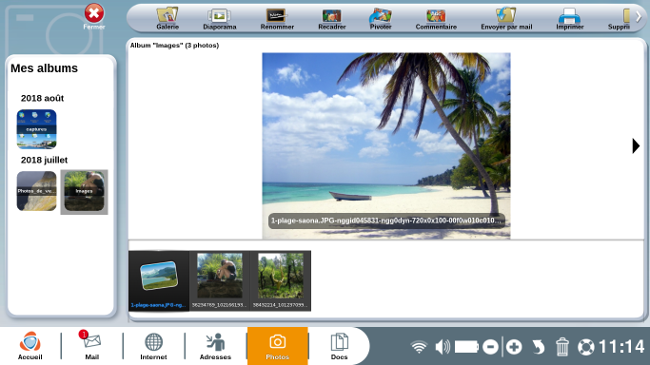650x365 pixels.
Task: Select the Images album thumbnail
Action: pyautogui.click(x=84, y=192)
